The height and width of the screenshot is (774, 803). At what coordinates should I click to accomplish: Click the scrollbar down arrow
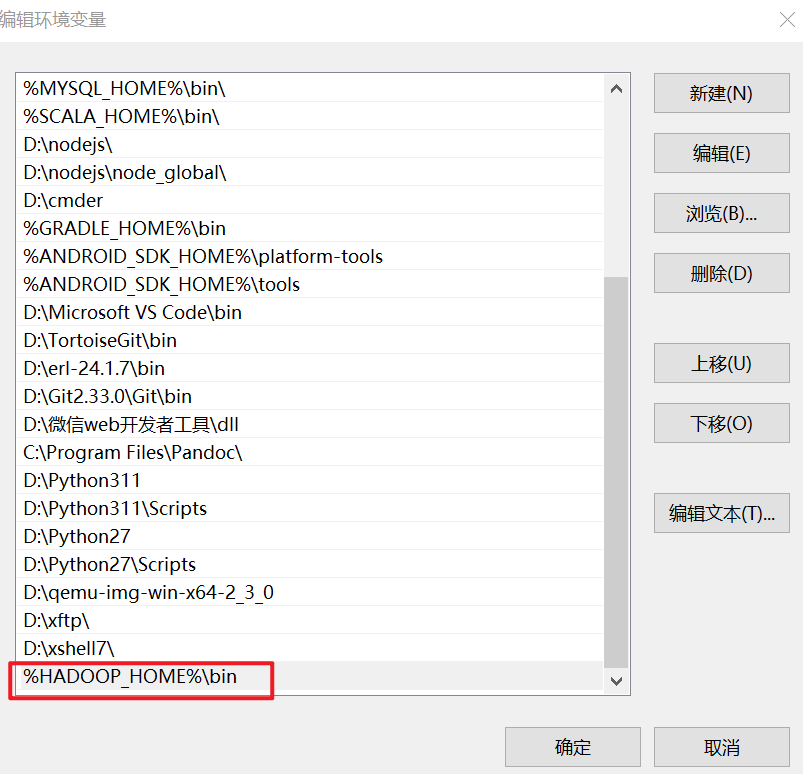click(x=616, y=681)
